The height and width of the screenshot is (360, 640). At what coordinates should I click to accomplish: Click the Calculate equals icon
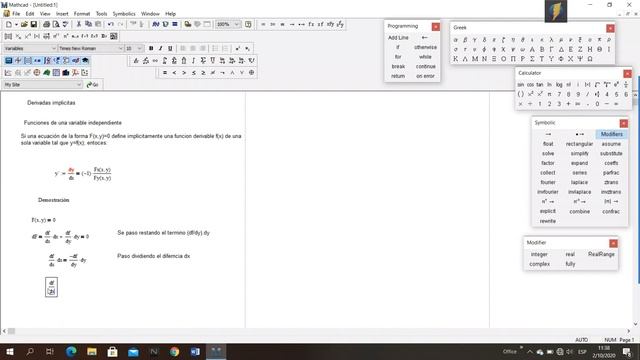tap(175, 24)
